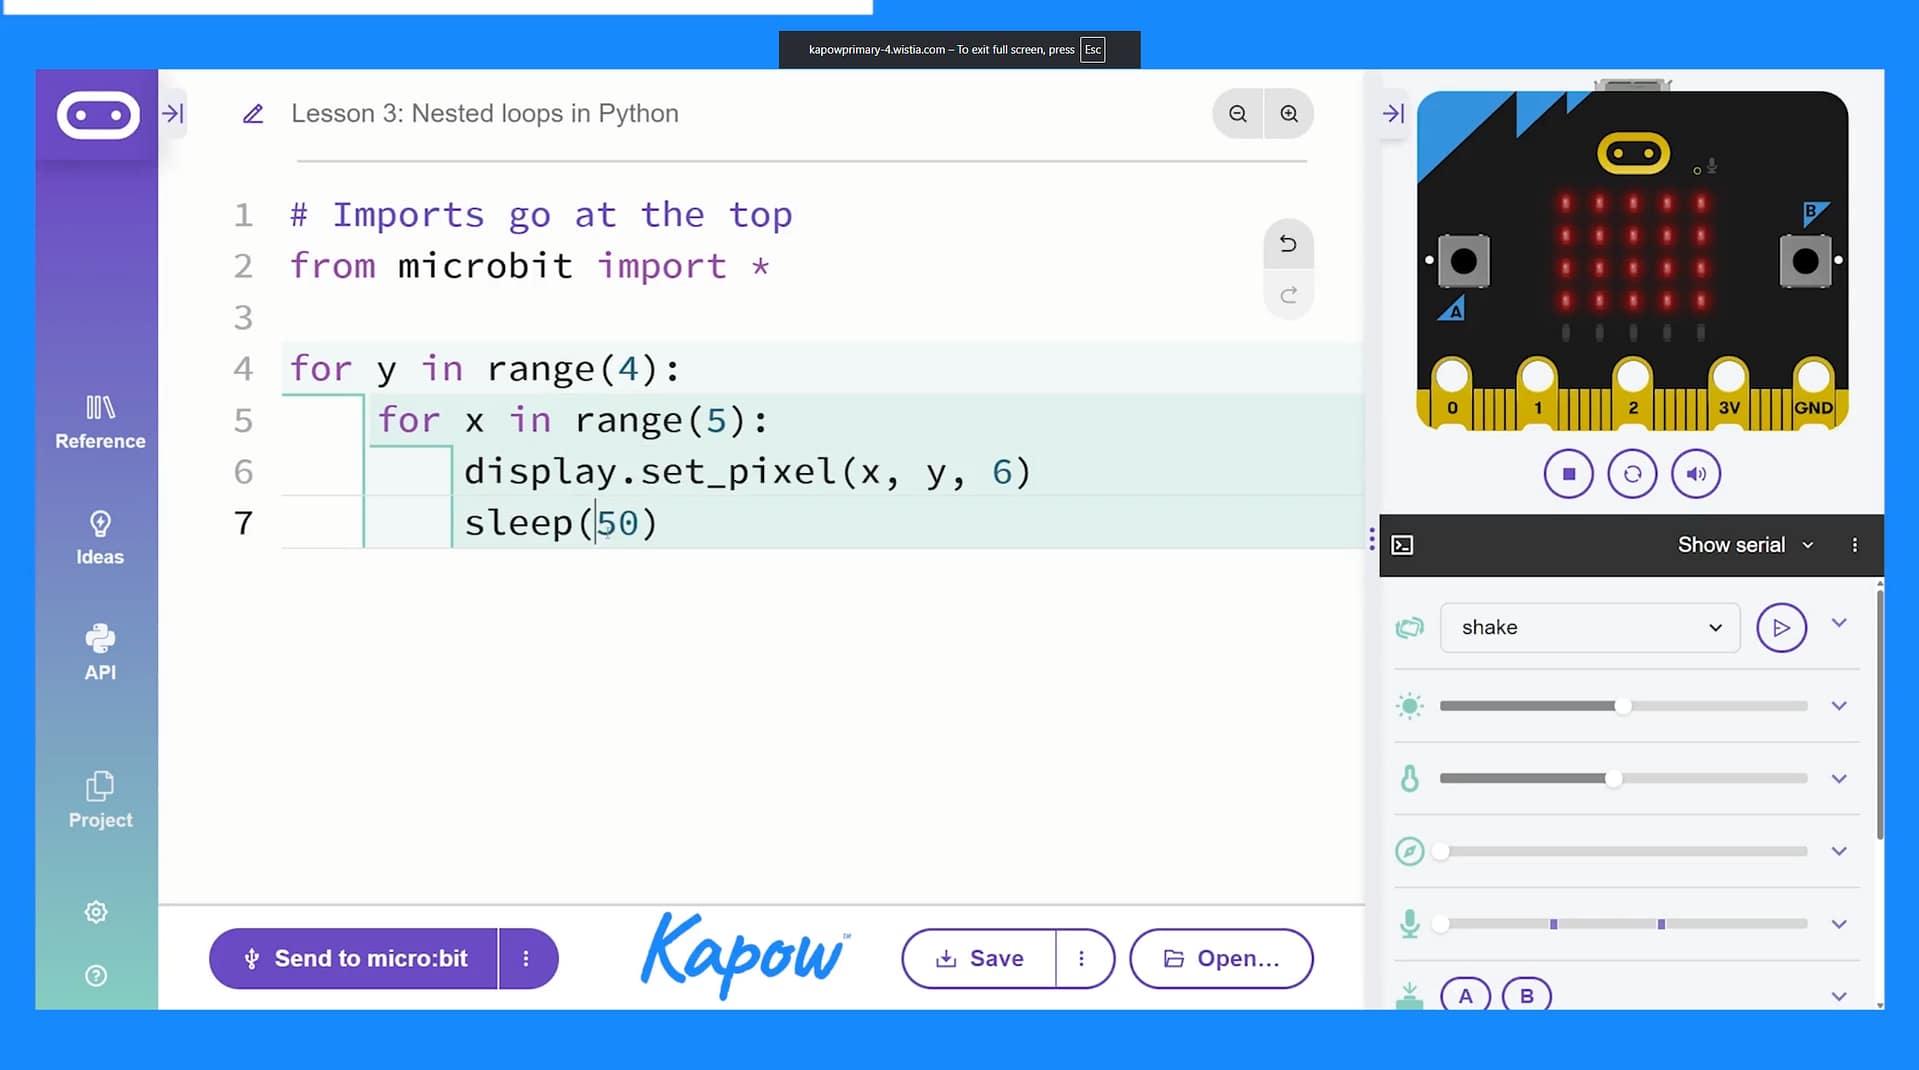Expand the microphone sensor section
Screen dimensions: 1919x1070
pyautogui.click(x=1839, y=924)
